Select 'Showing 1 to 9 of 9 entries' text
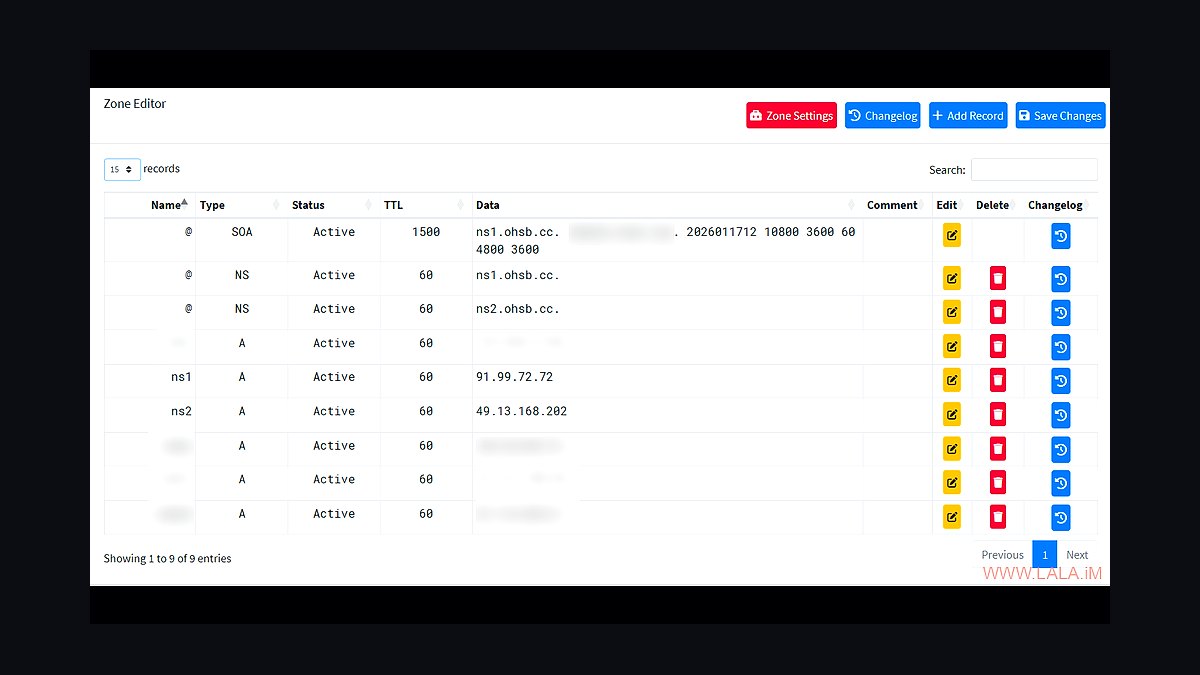The height and width of the screenshot is (675, 1200). pyautogui.click(x=167, y=559)
